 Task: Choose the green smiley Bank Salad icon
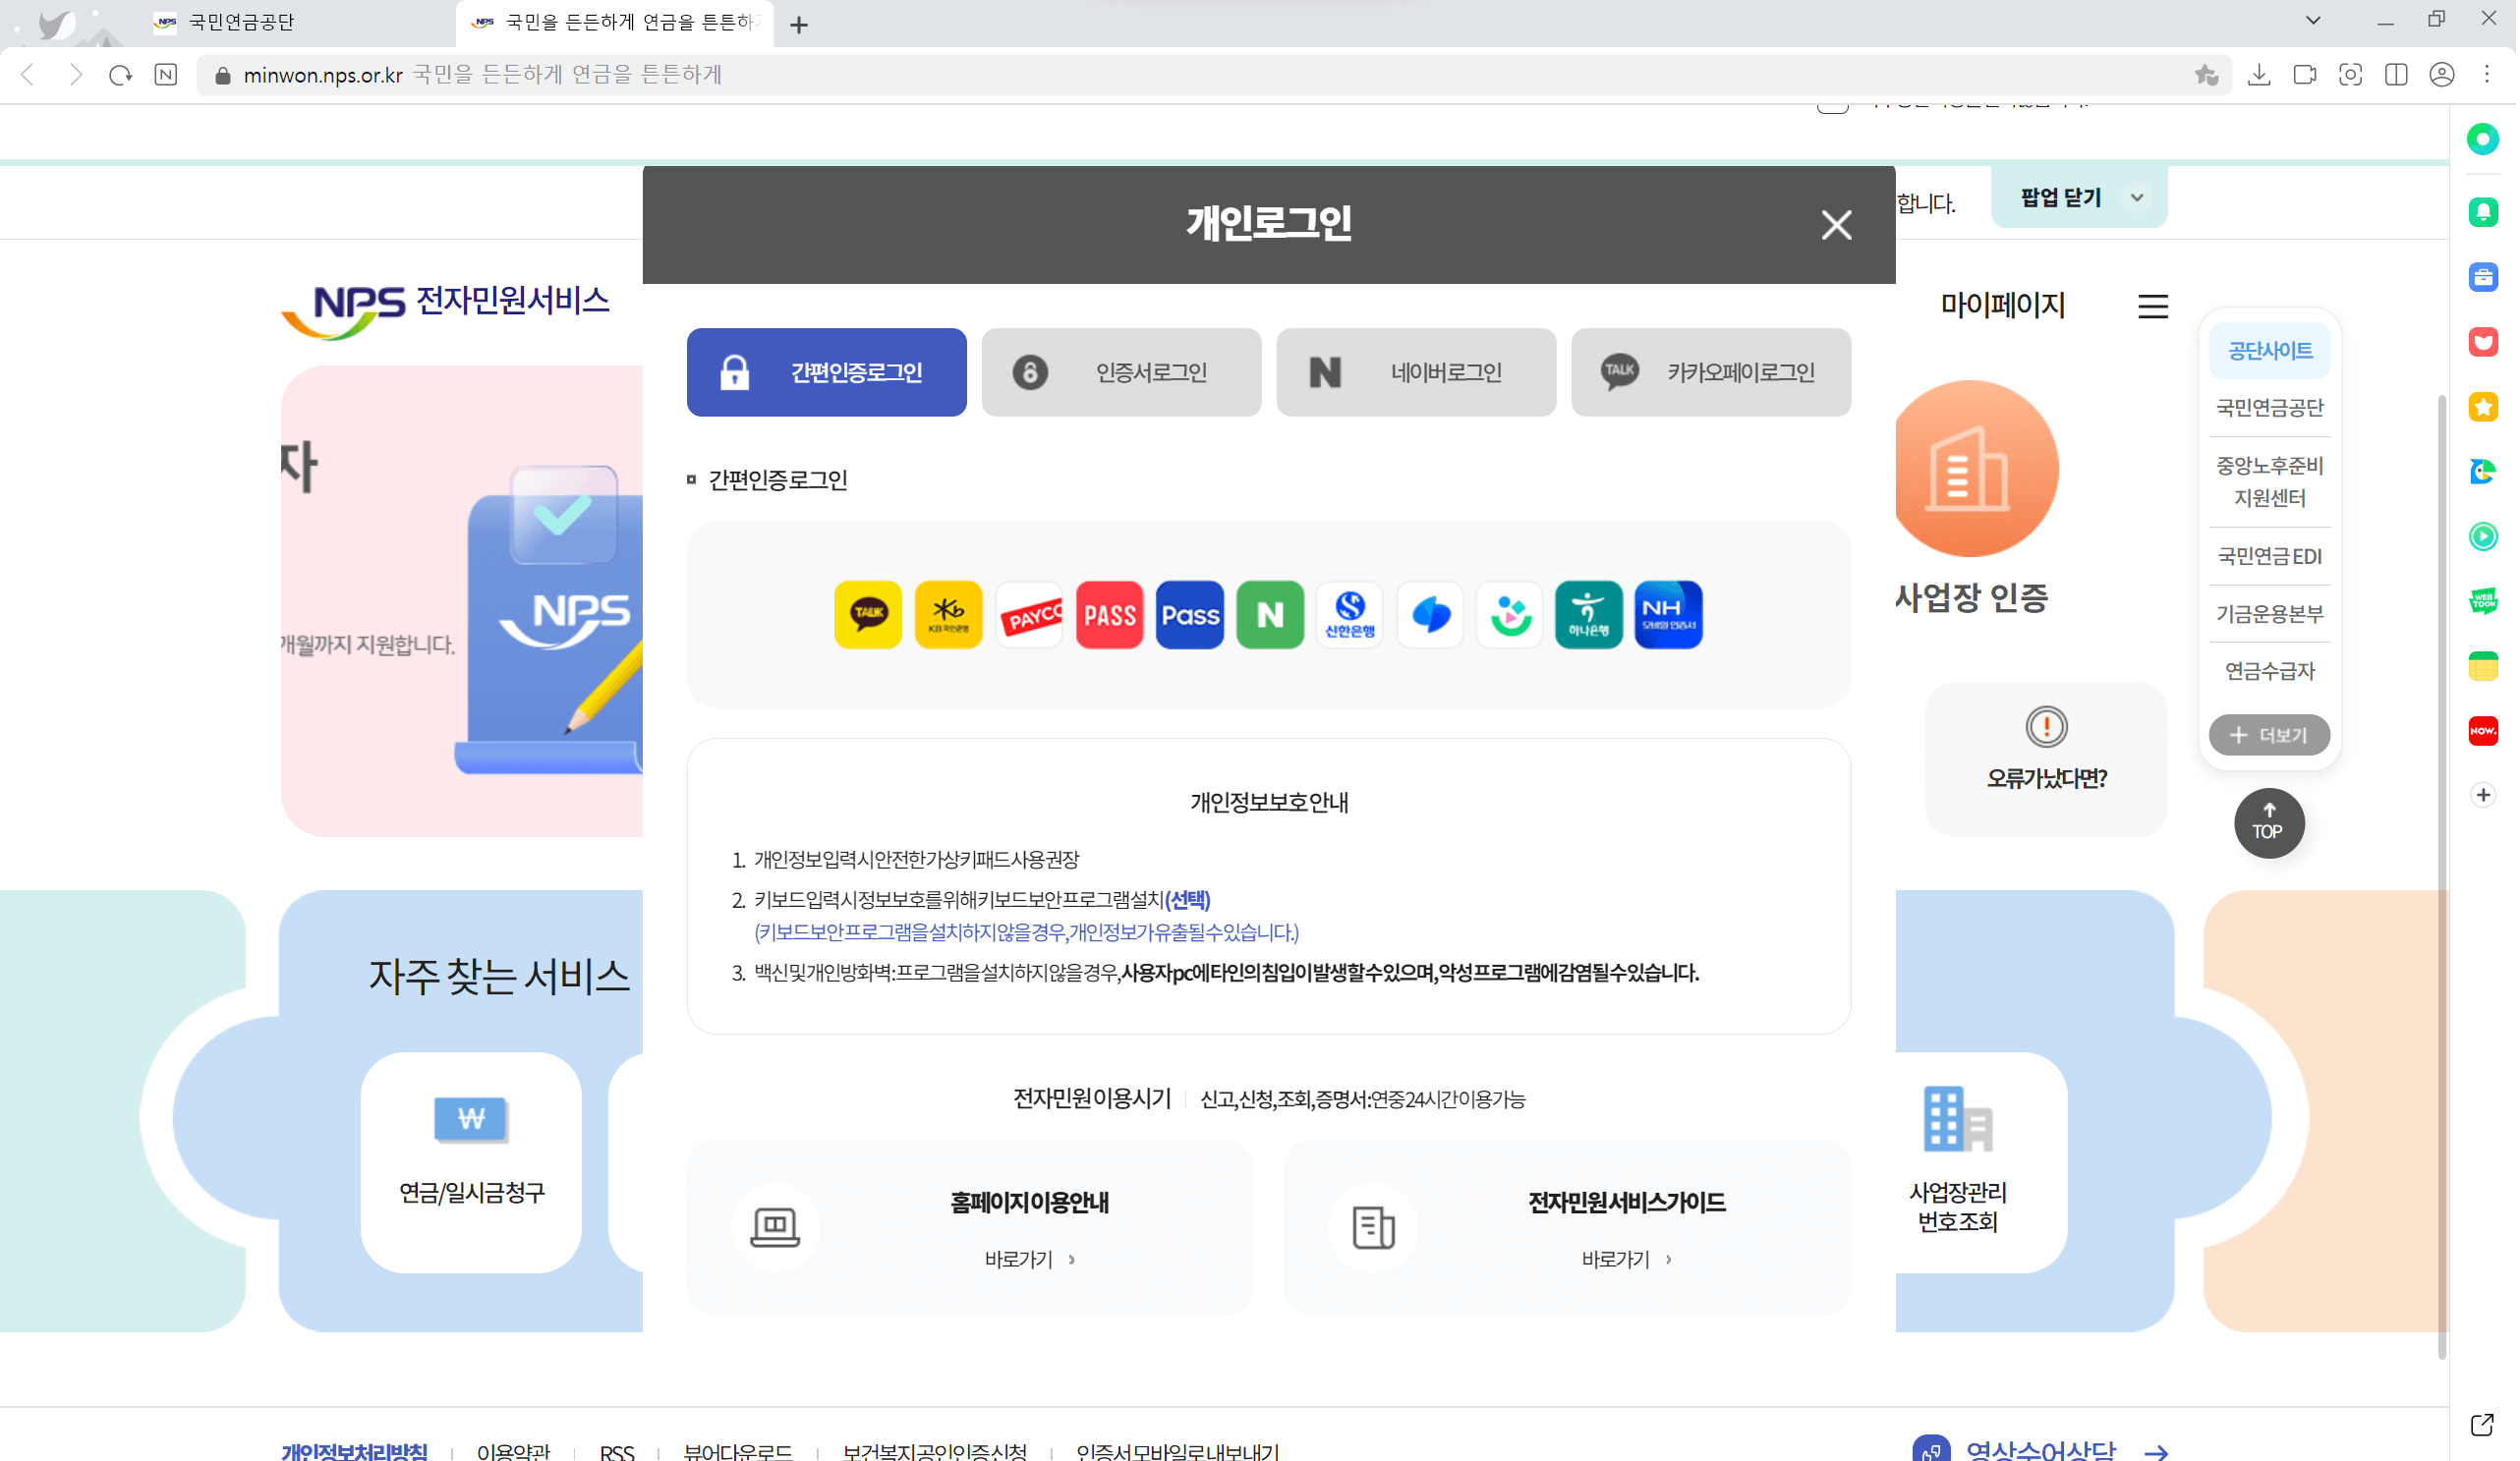coord(1509,615)
